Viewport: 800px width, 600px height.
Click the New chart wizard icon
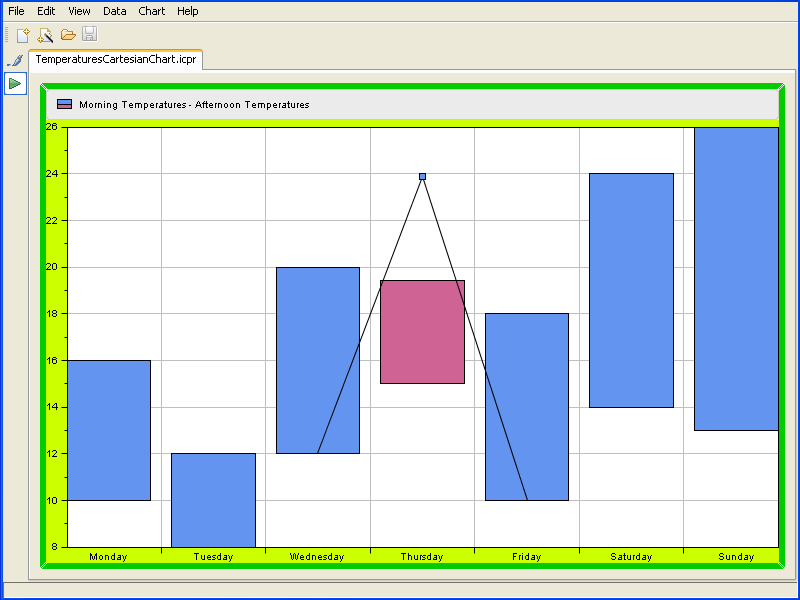click(x=45, y=35)
